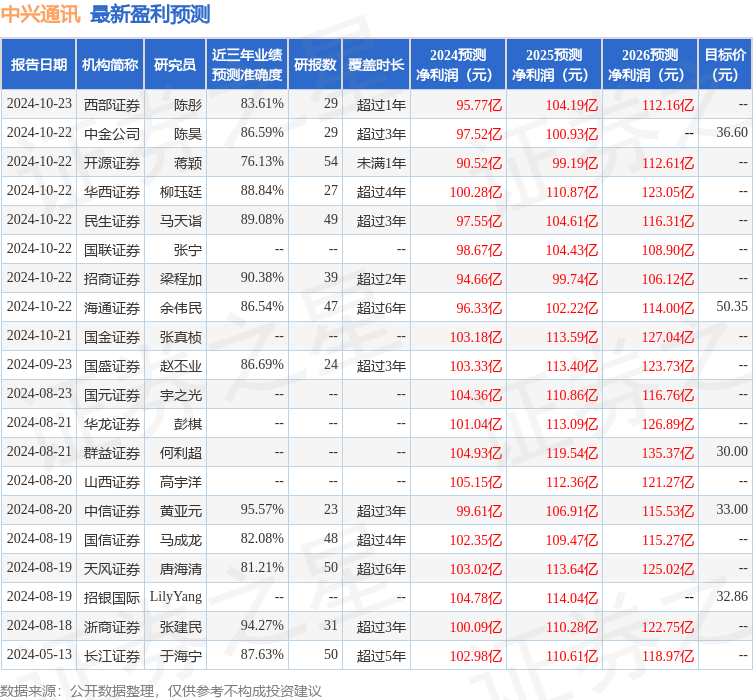Click the 最新盈利预测 title text
Viewport: 753px width, 700px height.
click(150, 14)
